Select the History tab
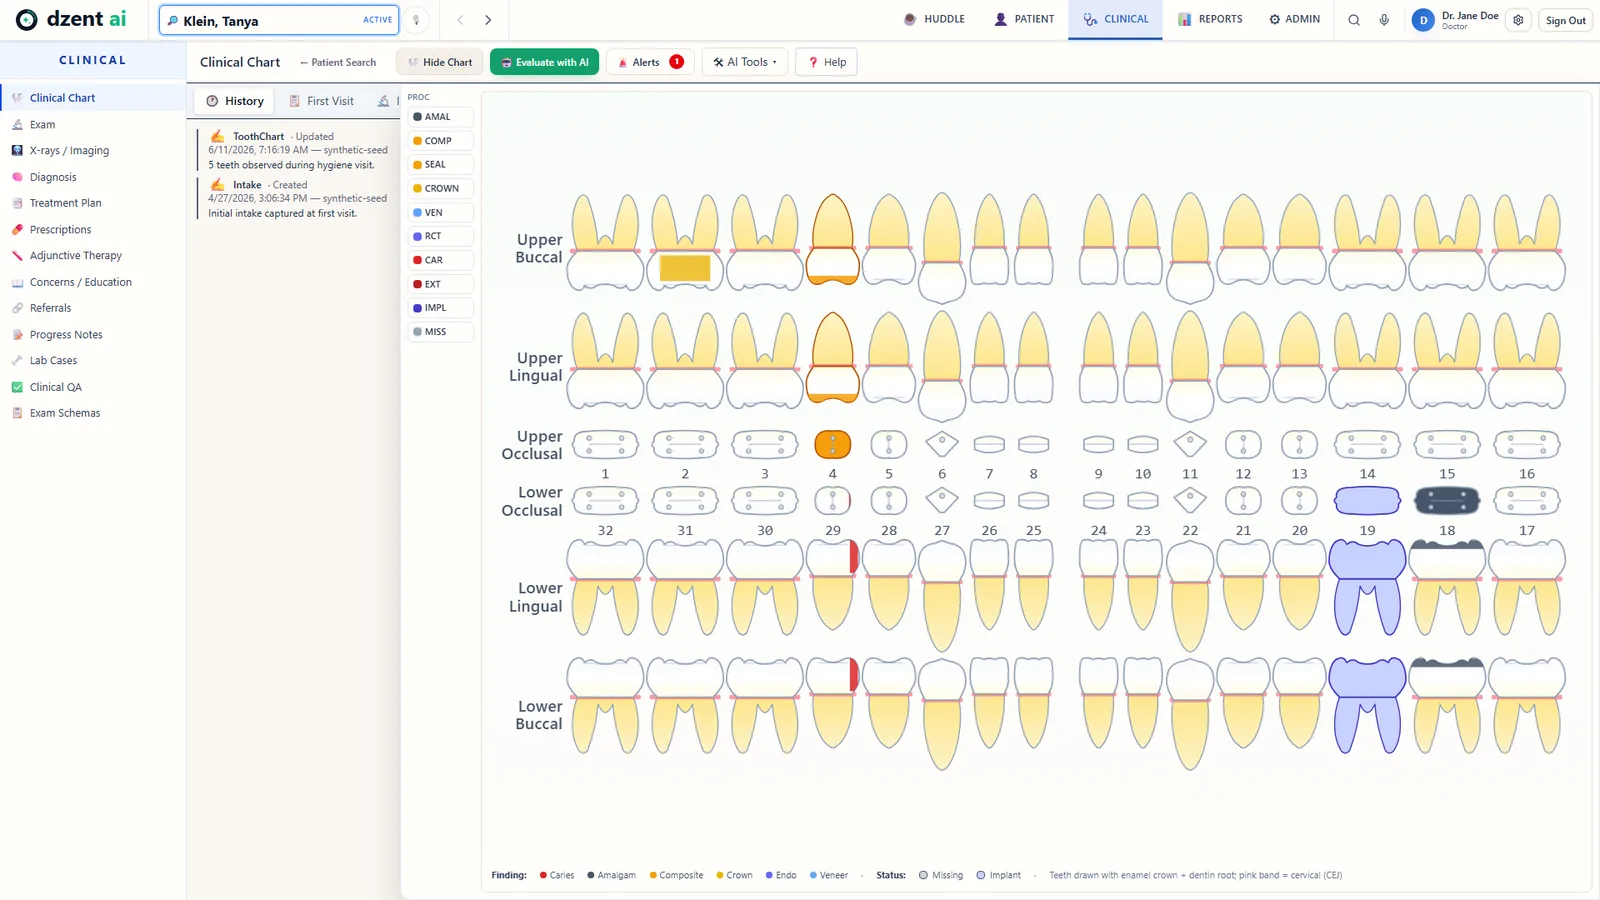Image resolution: width=1600 pixels, height=900 pixels. [235, 101]
